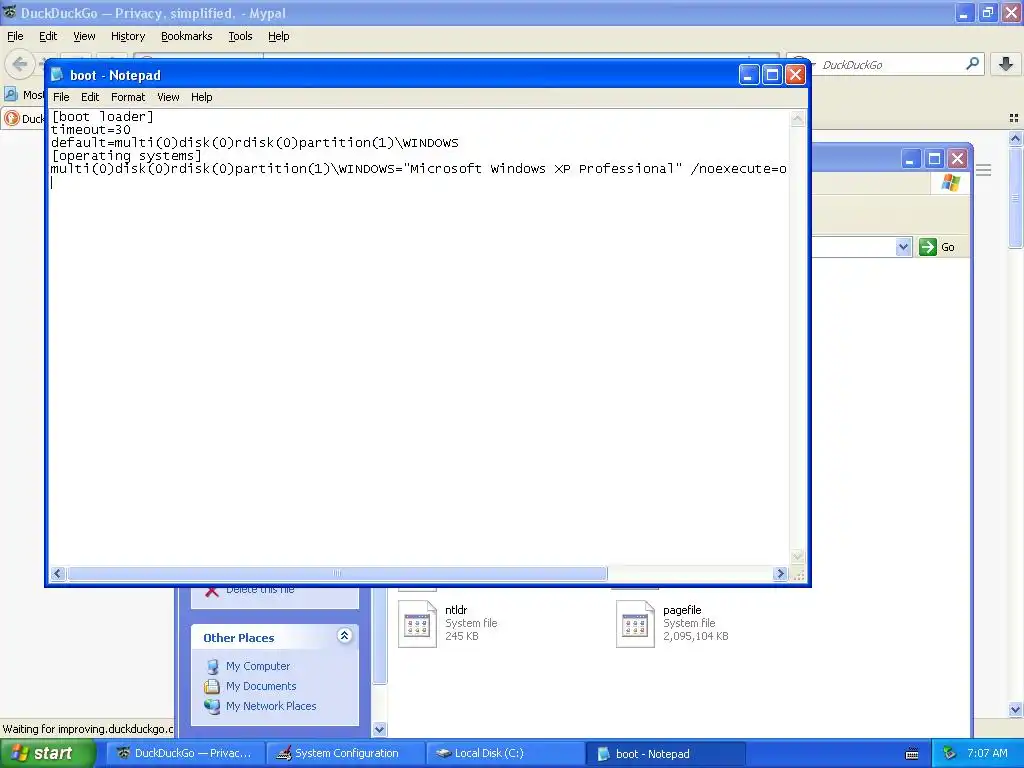Image resolution: width=1024 pixels, height=768 pixels.
Task: Open Notepad Edit menu
Action: click(x=89, y=97)
